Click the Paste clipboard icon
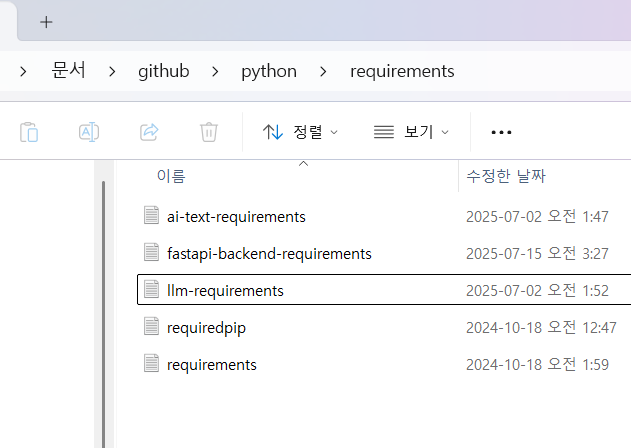 [x=30, y=132]
